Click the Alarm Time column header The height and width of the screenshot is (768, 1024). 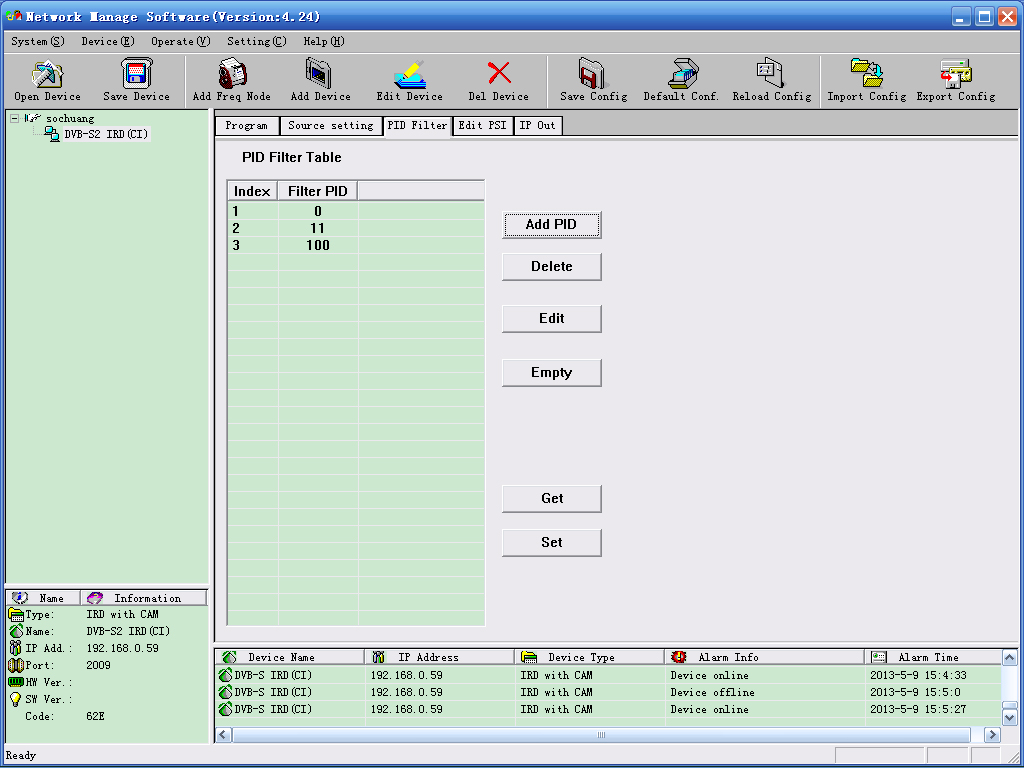933,657
